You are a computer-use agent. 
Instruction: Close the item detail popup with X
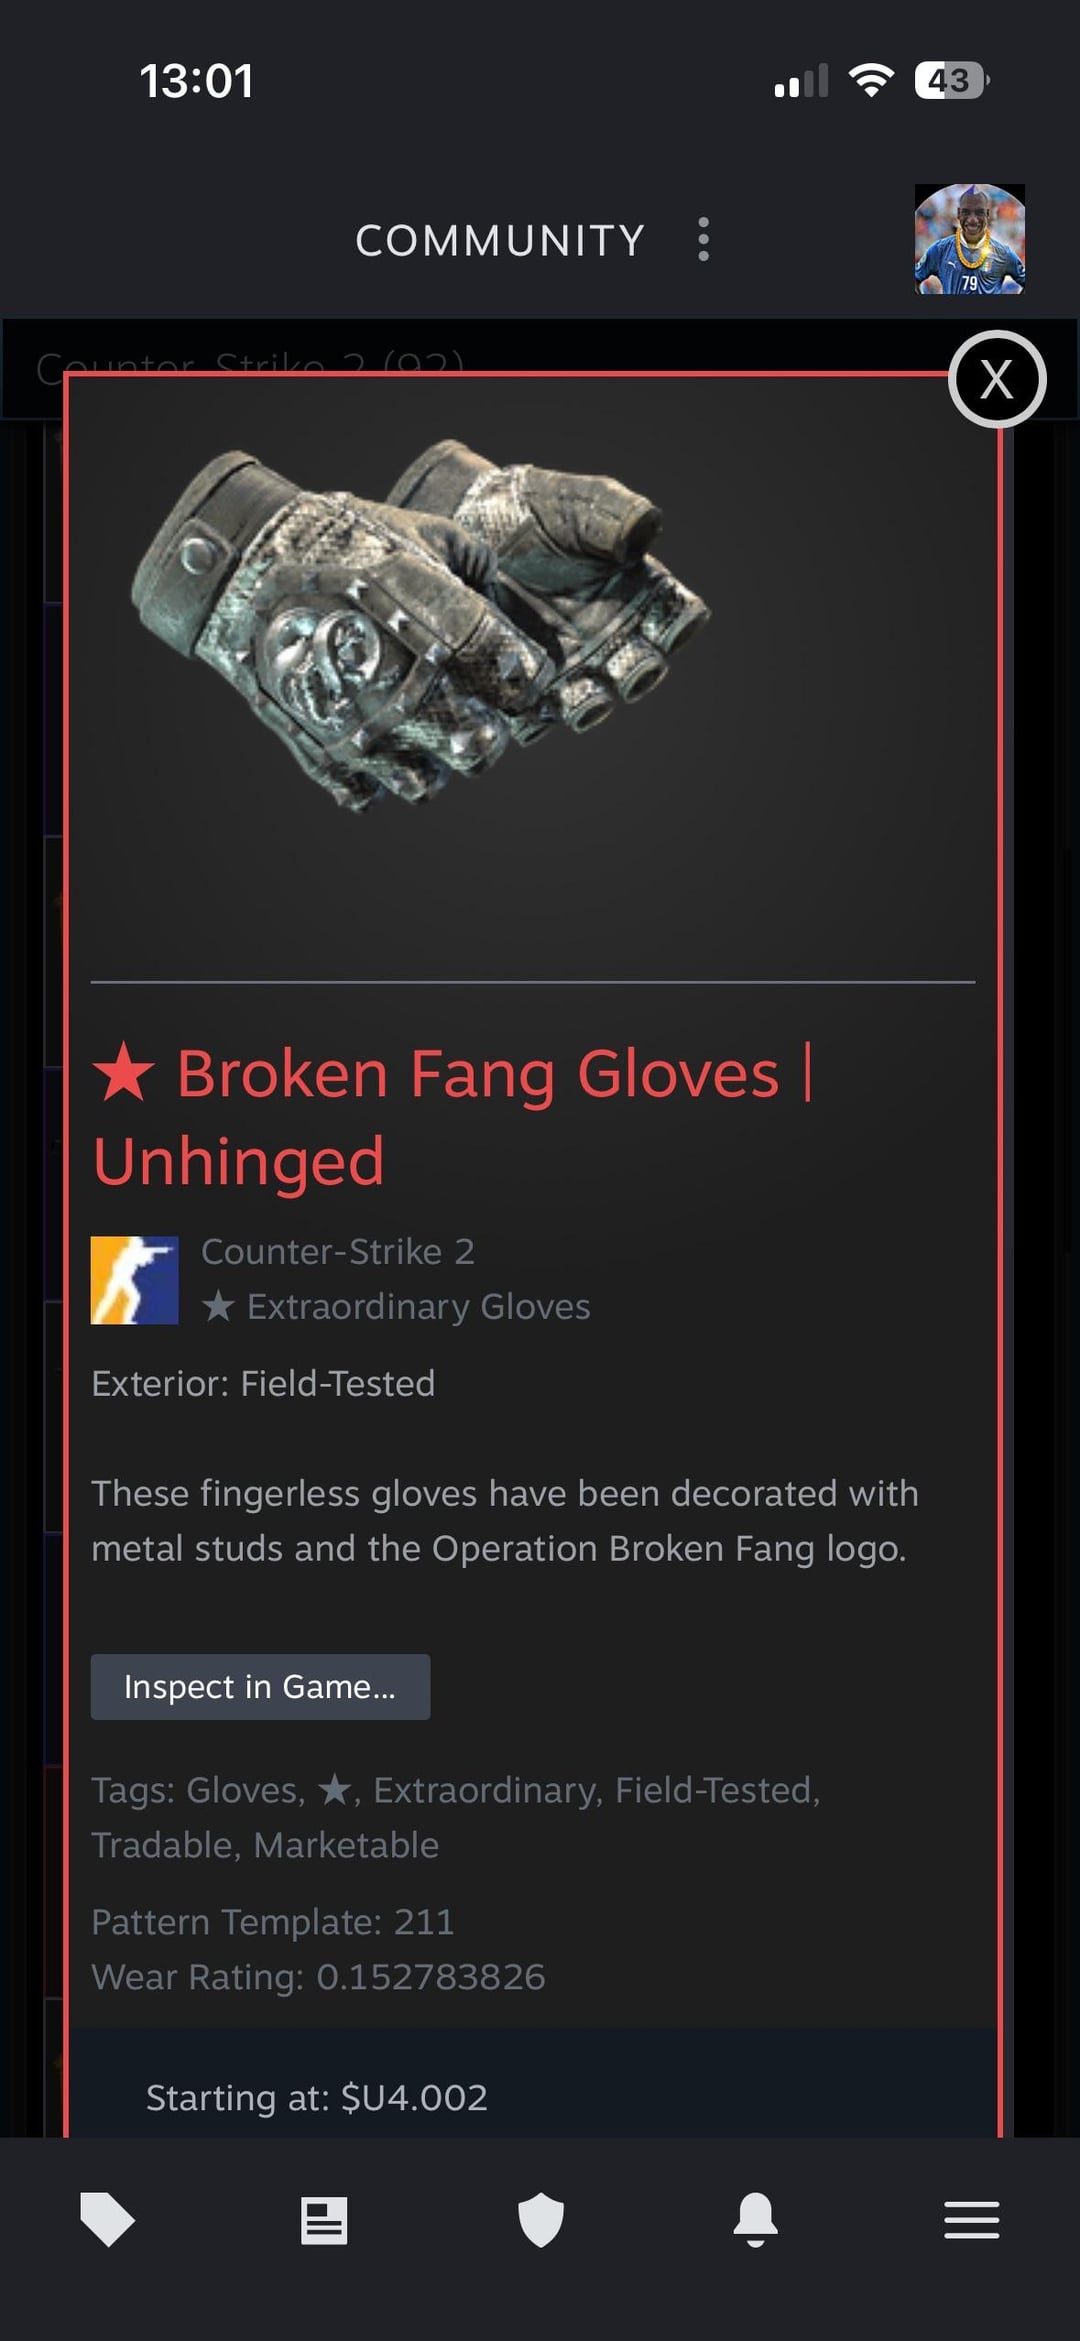tap(997, 379)
